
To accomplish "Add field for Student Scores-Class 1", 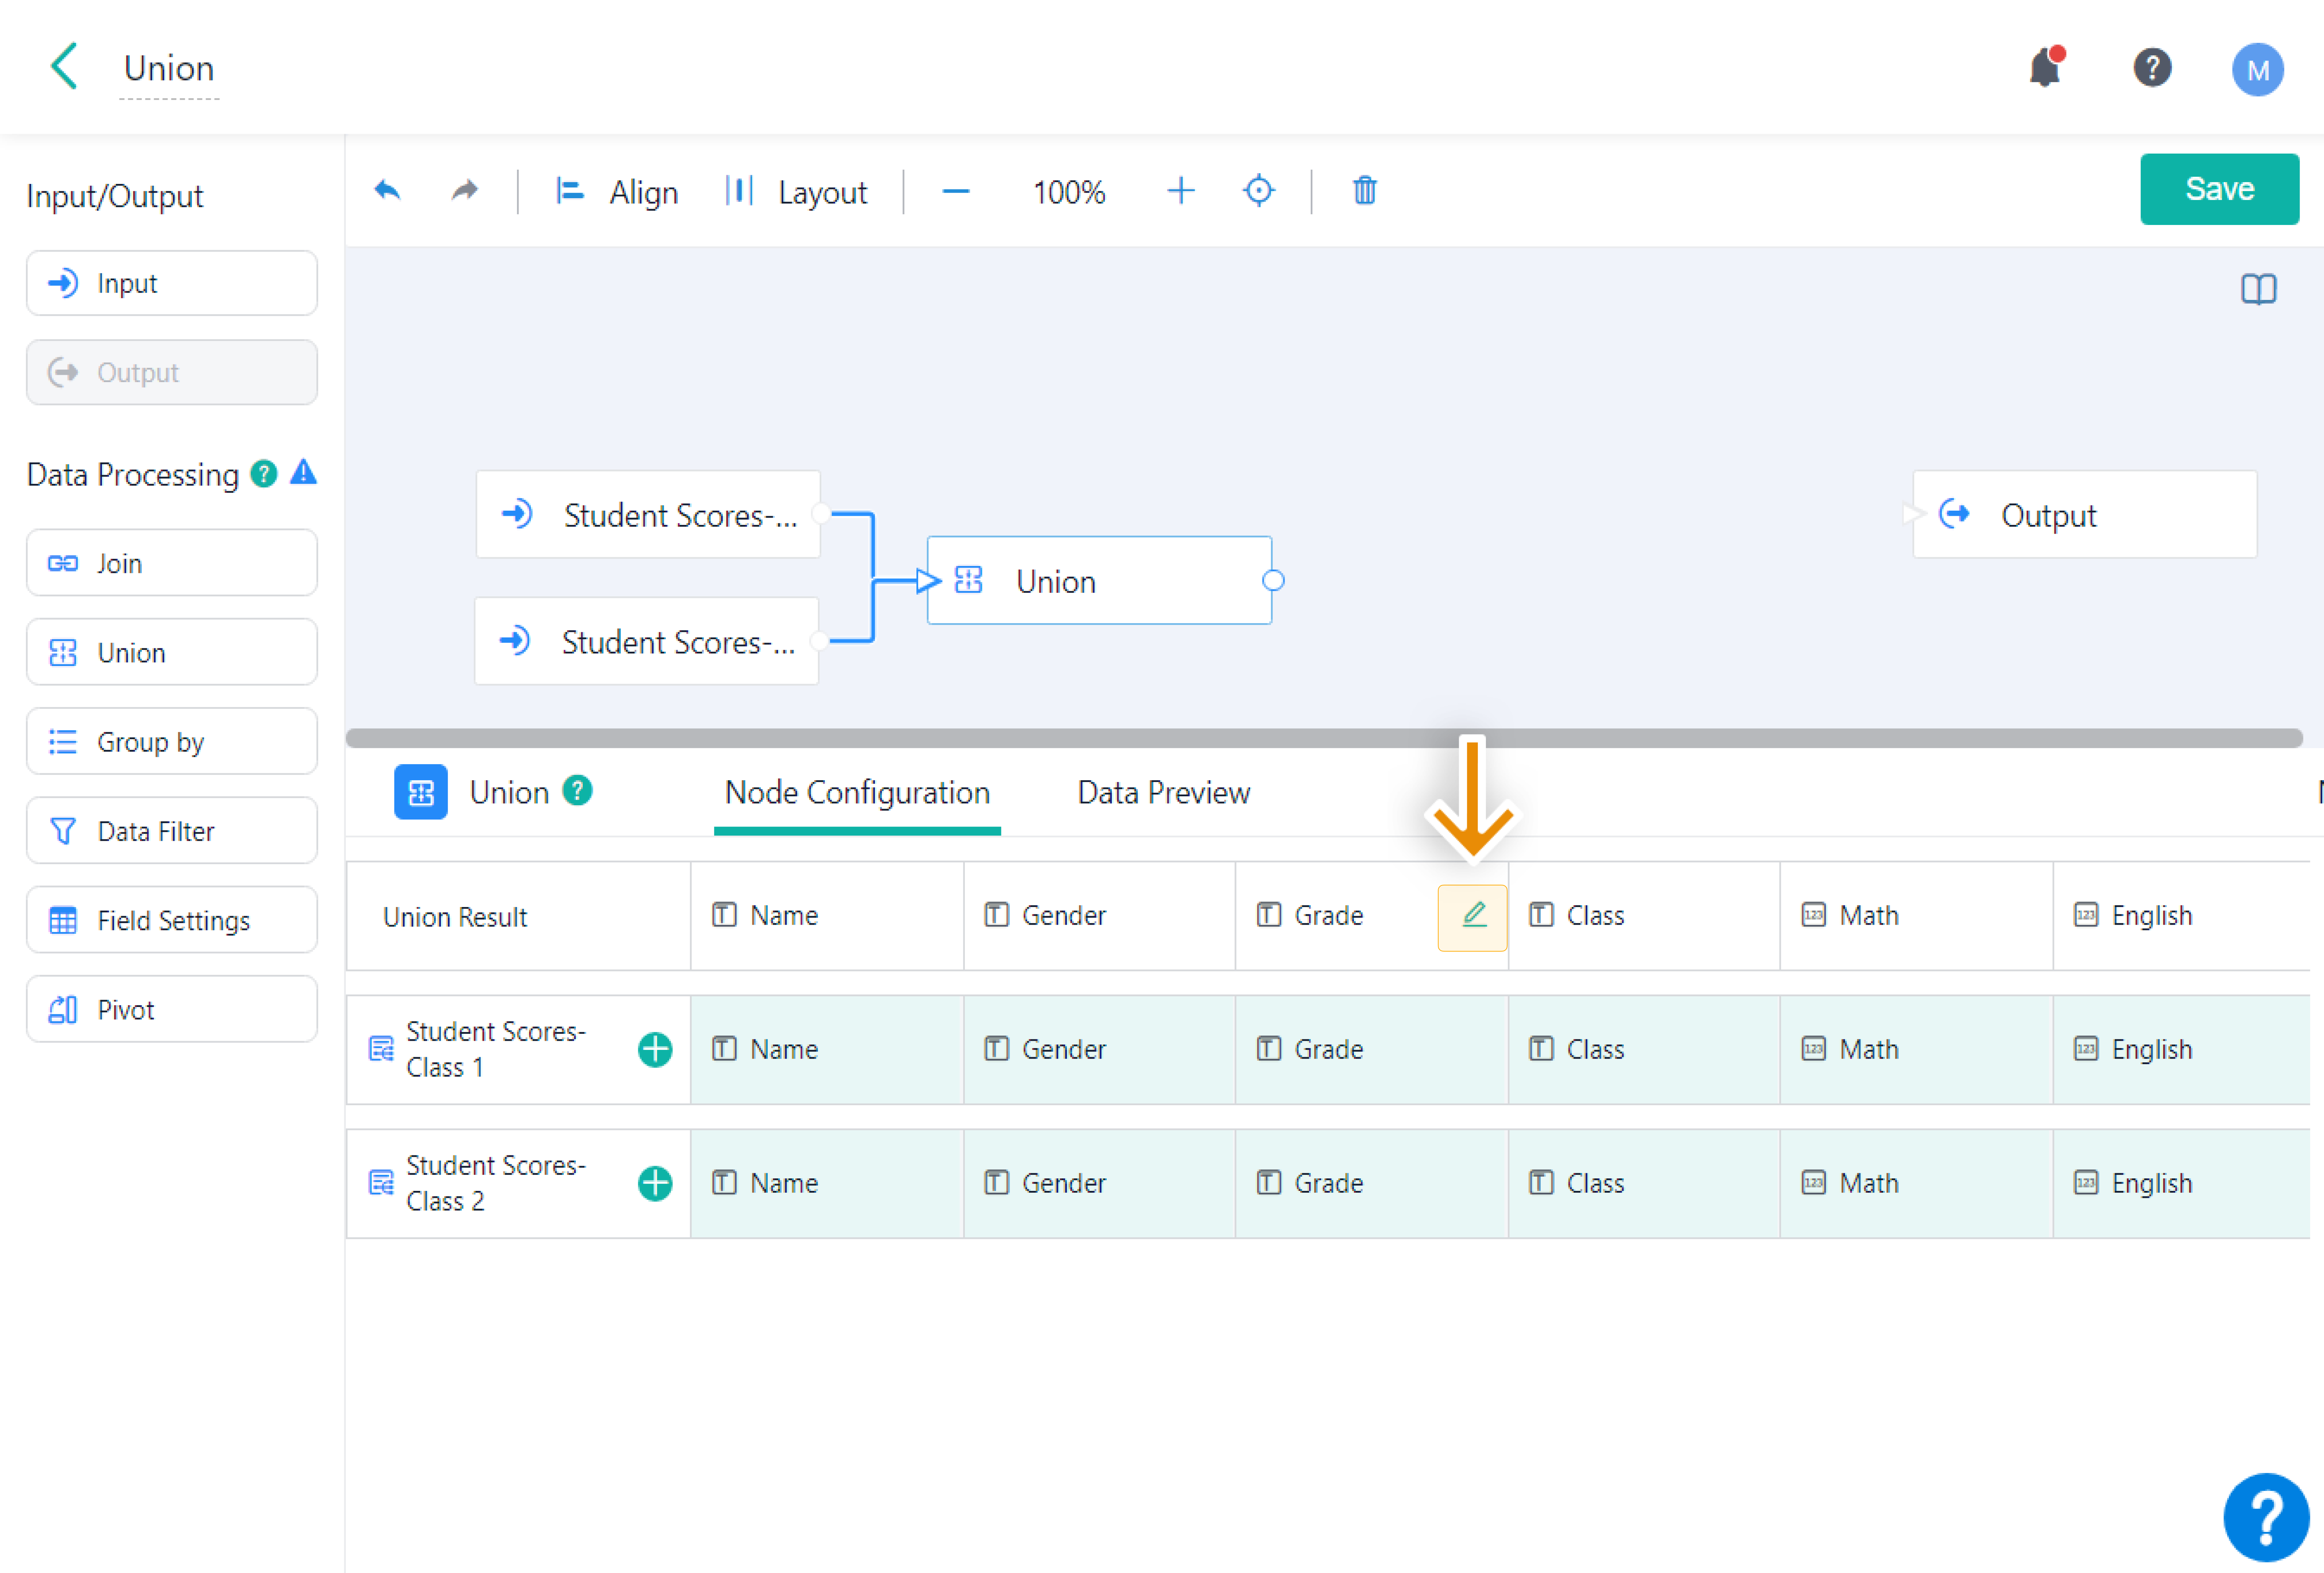I will tap(655, 1049).
